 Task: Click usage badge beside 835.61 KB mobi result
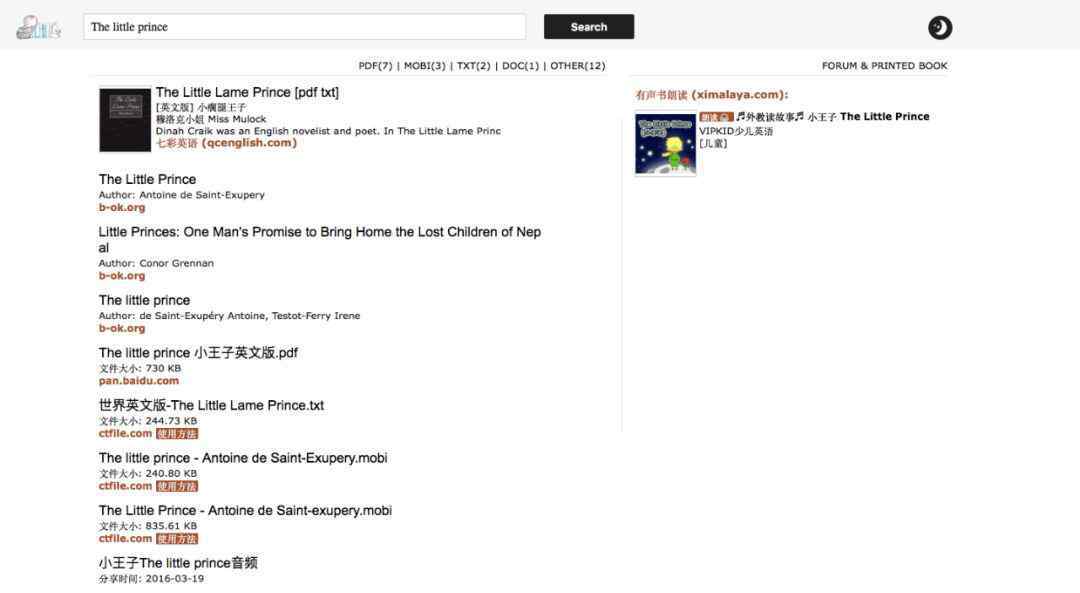pyautogui.click(x=177, y=539)
